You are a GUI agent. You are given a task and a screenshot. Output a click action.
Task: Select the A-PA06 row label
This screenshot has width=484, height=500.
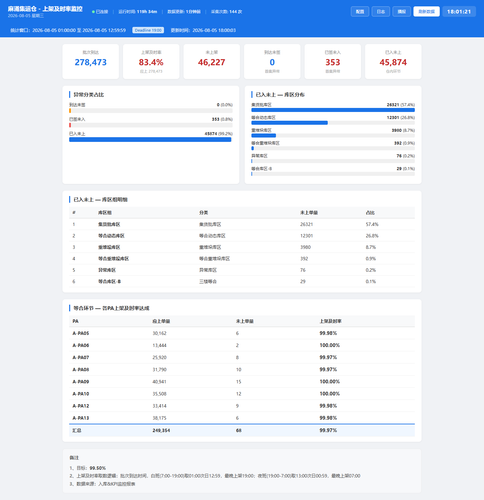coord(81,345)
